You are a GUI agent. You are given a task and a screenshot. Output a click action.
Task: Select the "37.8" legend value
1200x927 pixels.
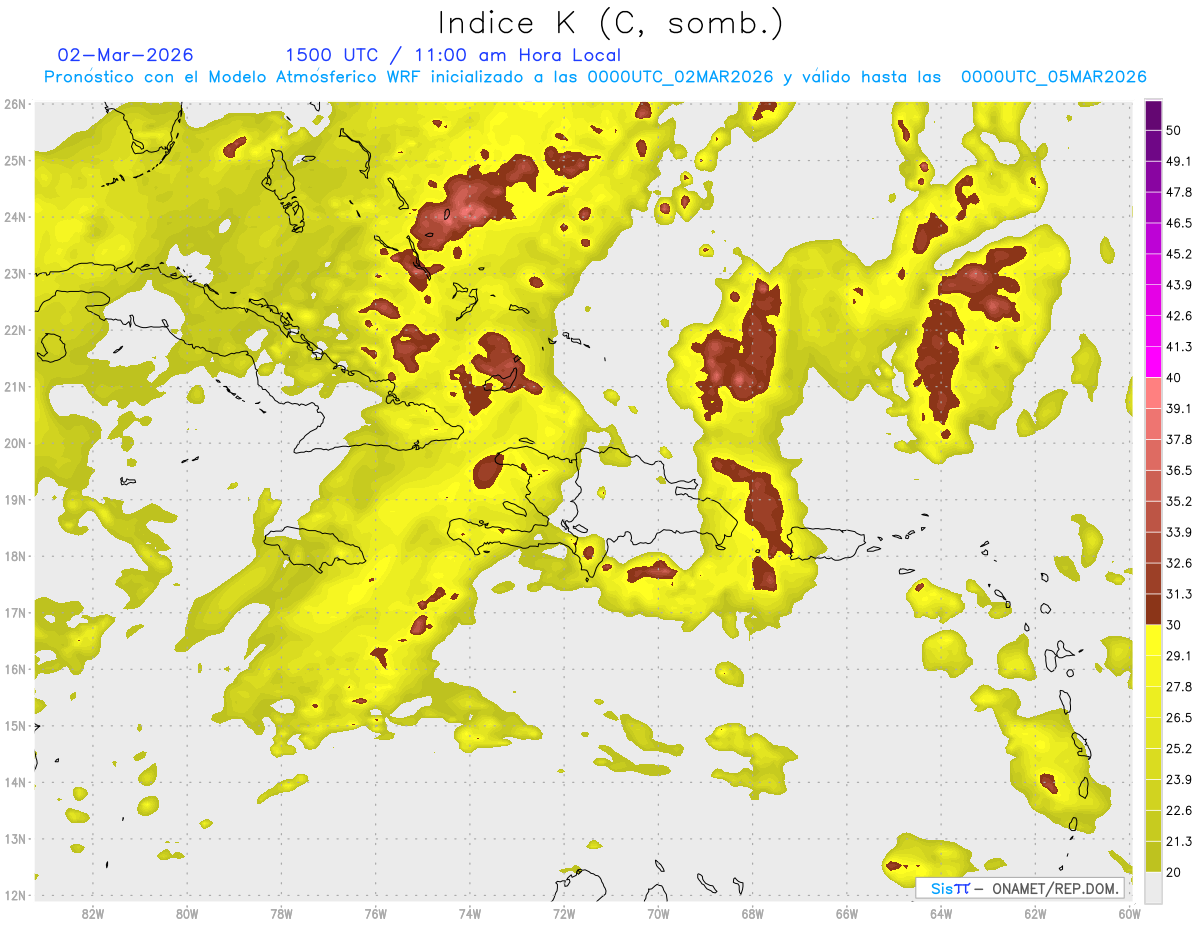point(1179,440)
